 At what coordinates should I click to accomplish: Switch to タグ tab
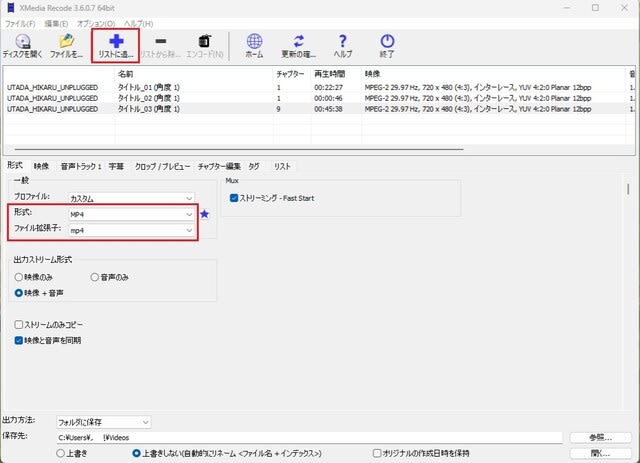pos(254,166)
